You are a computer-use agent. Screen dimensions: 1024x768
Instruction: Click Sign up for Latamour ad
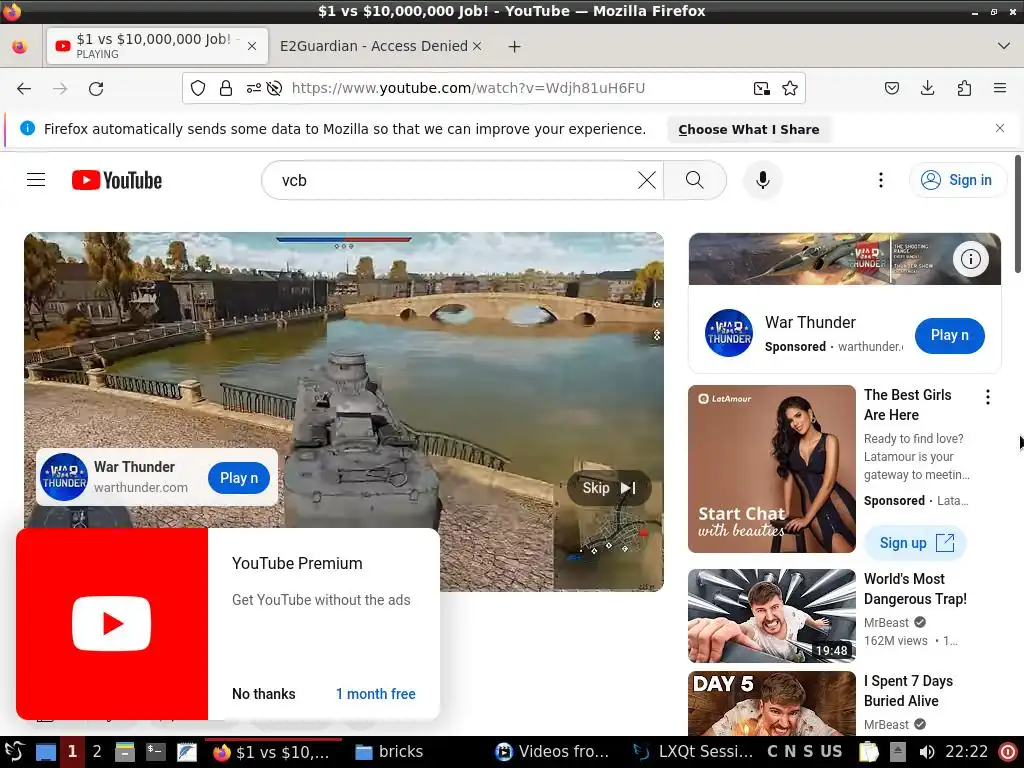(915, 543)
